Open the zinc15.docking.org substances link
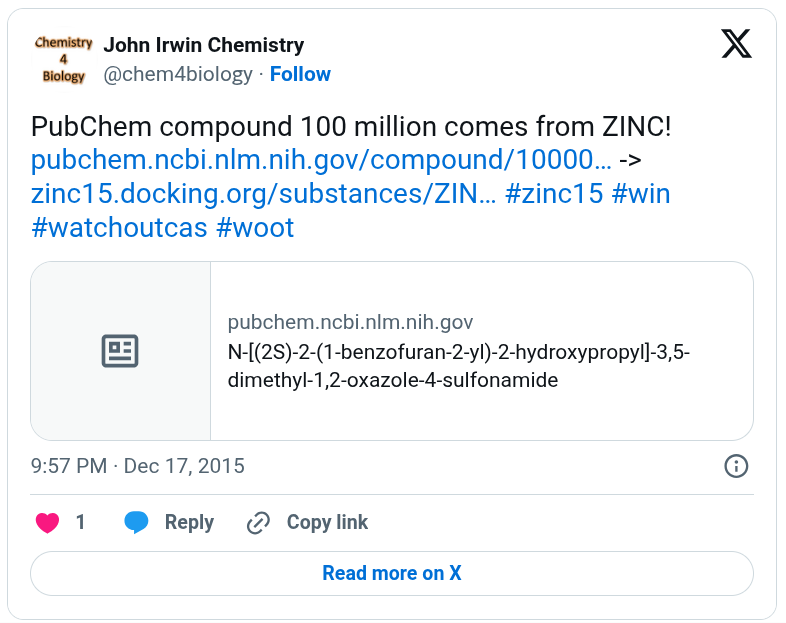The height and width of the screenshot is (623, 786). 264,193
